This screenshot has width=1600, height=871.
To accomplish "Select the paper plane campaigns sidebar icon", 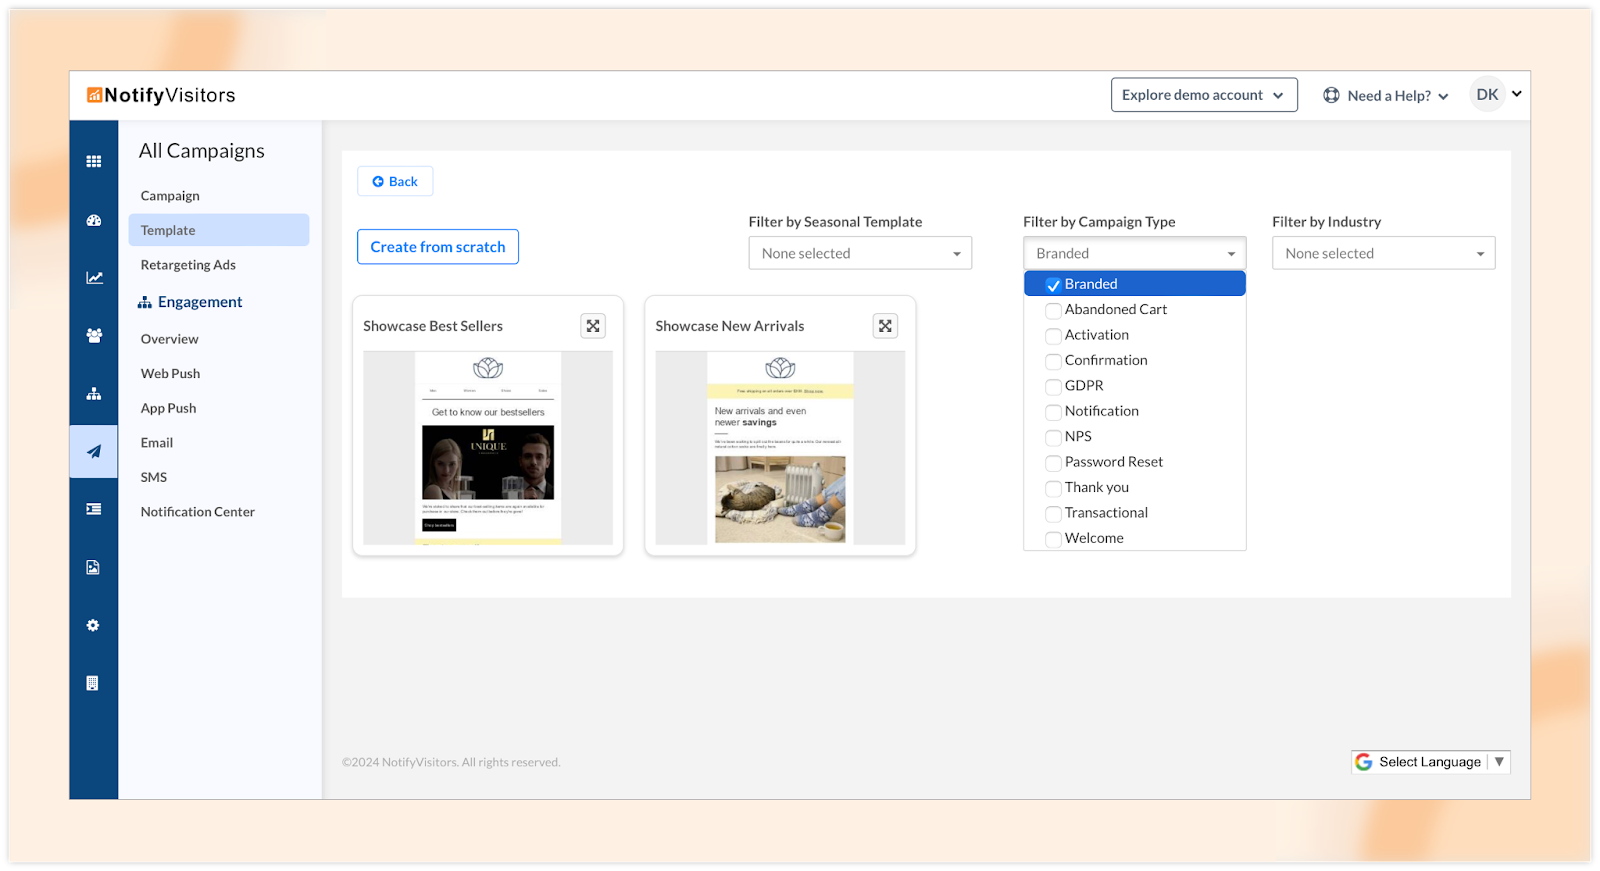I will click(x=94, y=452).
